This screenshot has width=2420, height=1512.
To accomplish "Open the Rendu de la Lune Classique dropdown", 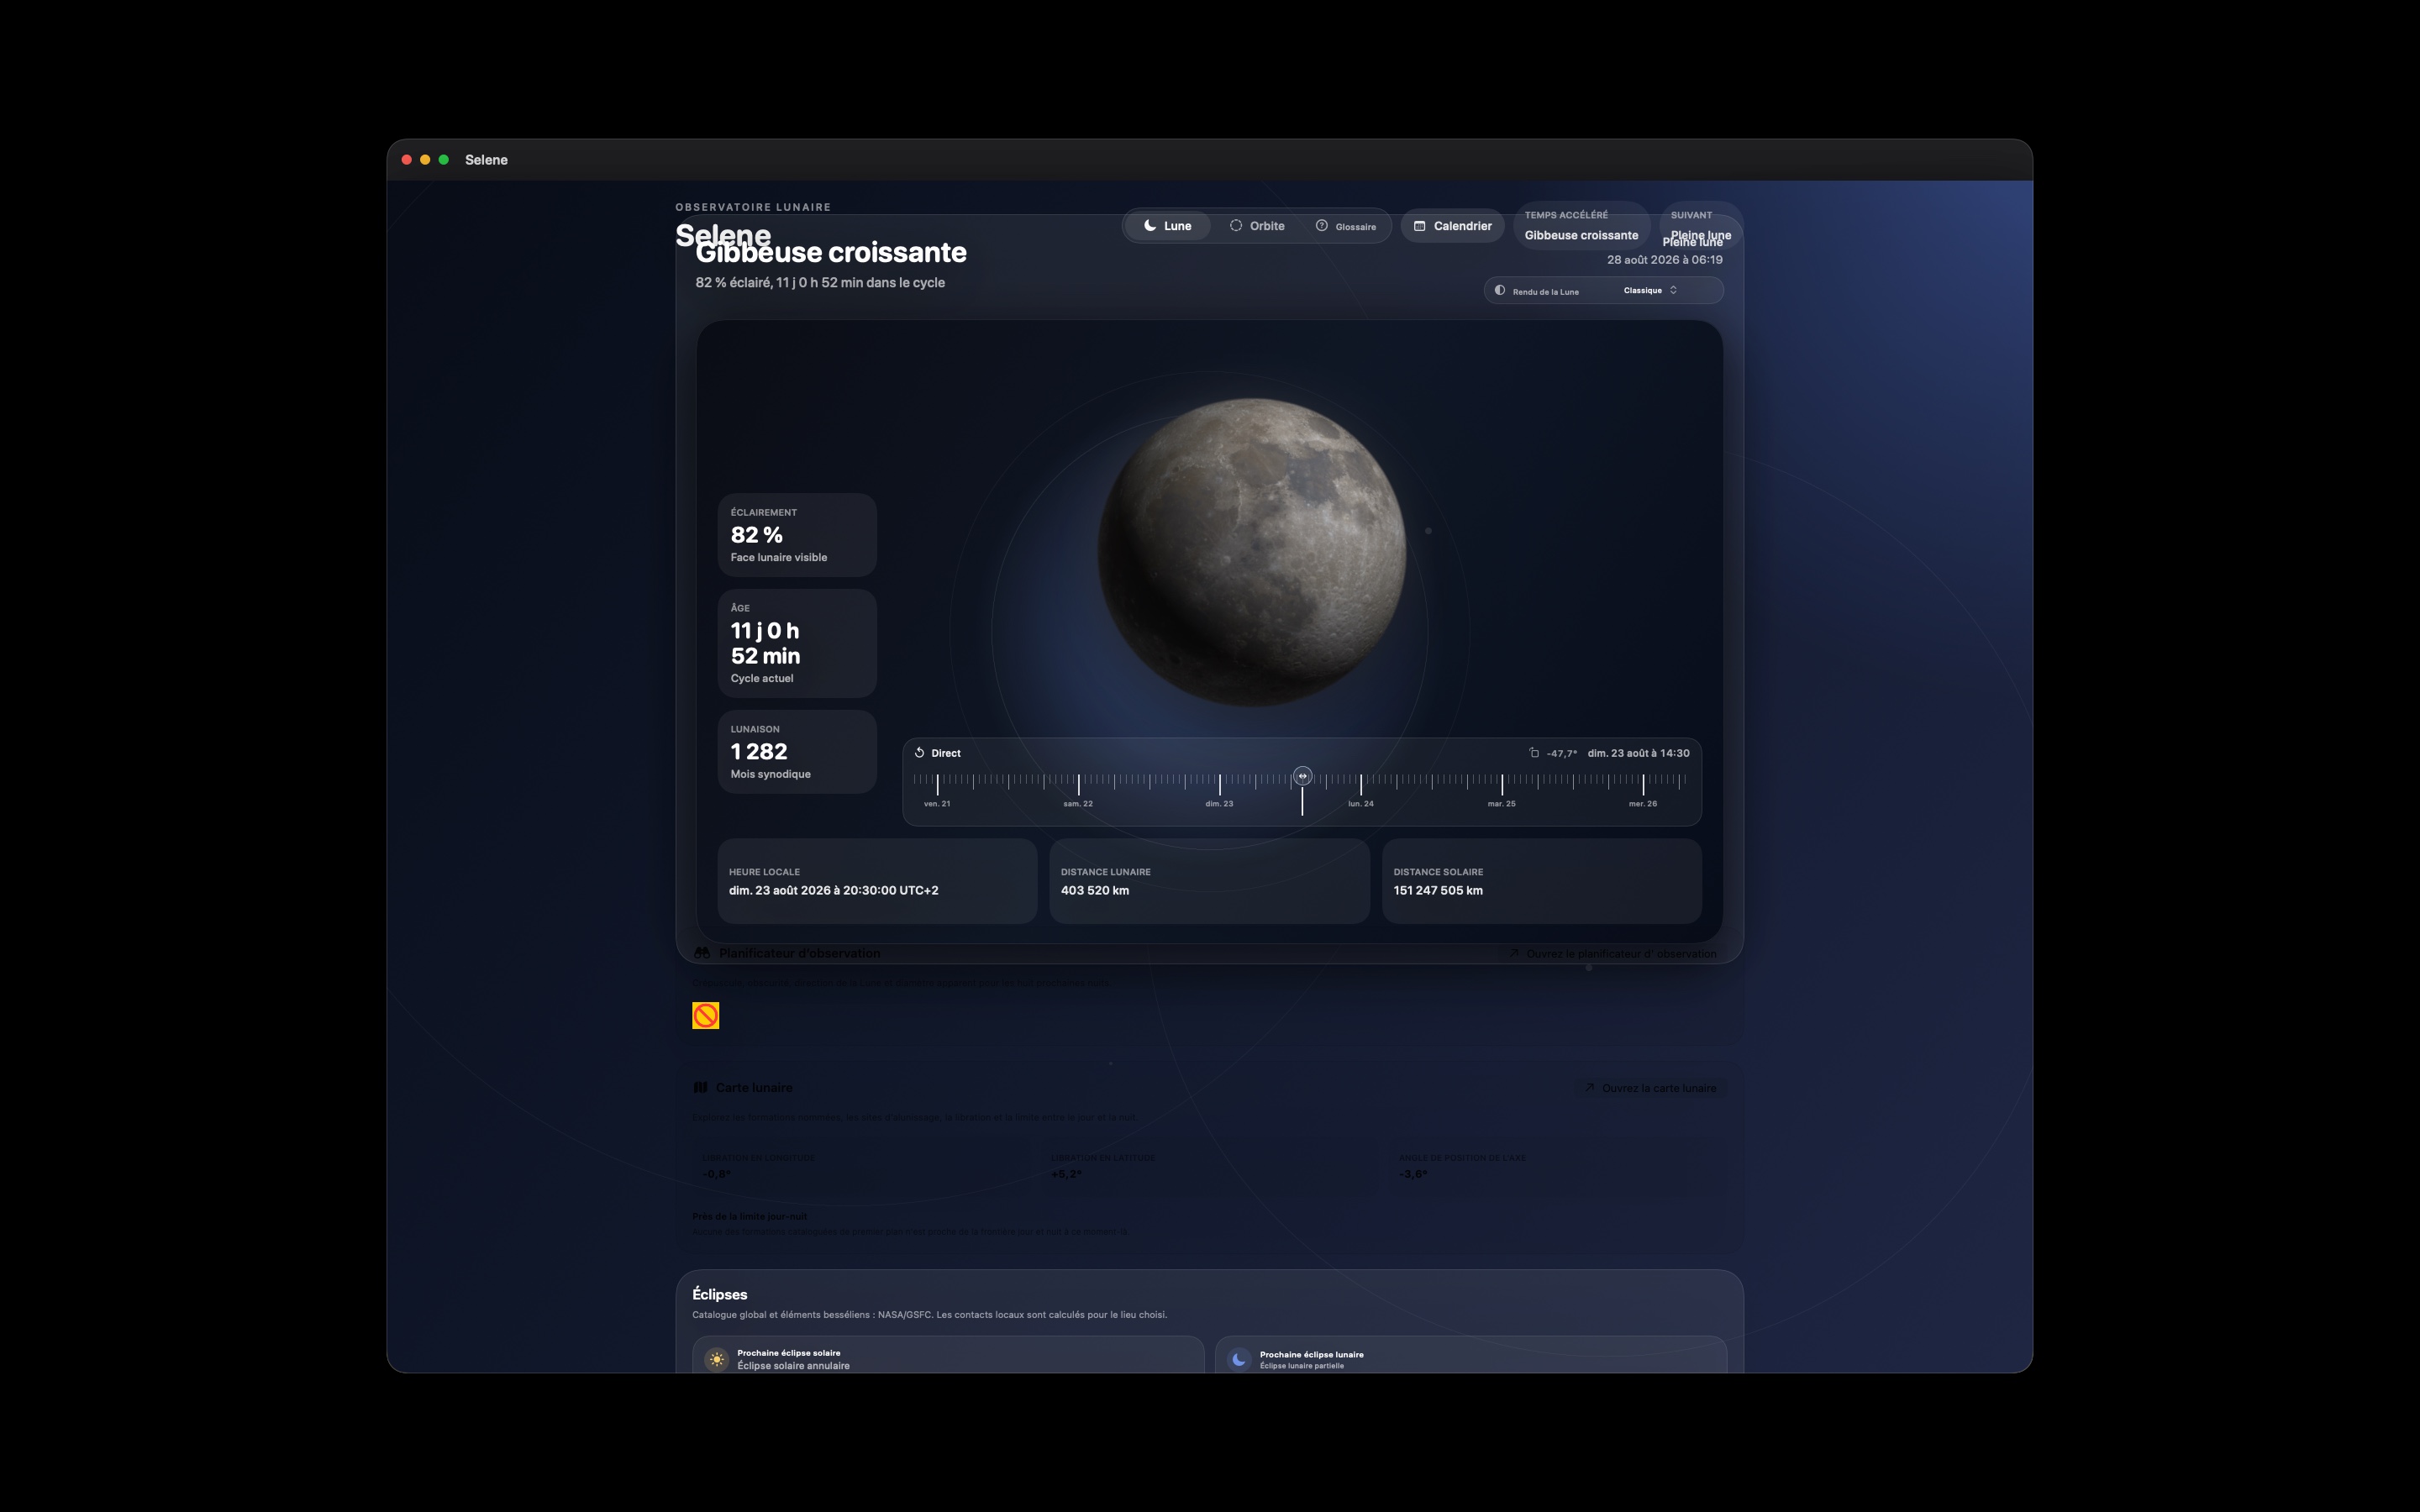I will 1603,291.
